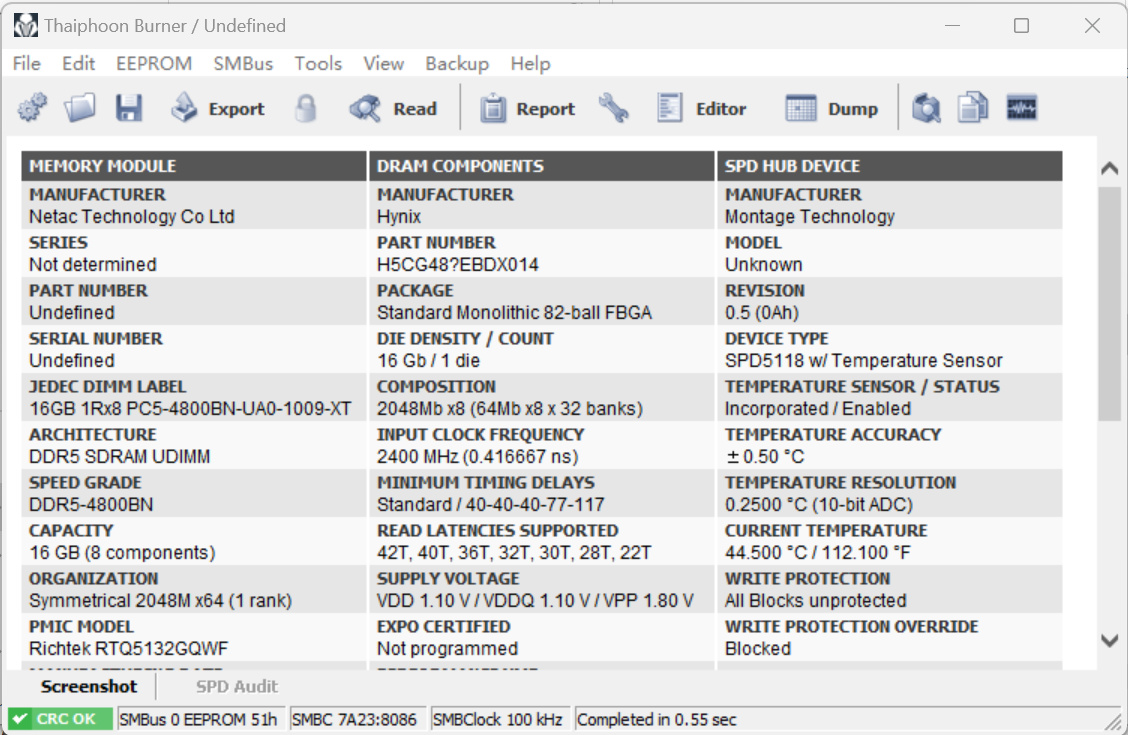Open the File menu
This screenshot has width=1128, height=735.
[x=27, y=63]
